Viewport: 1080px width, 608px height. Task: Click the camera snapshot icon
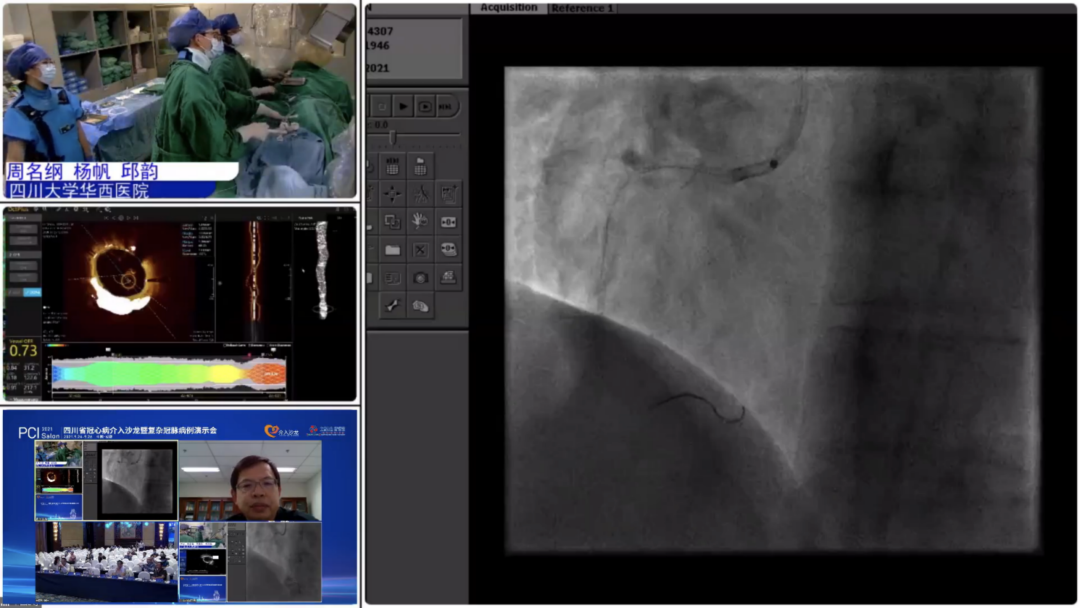420,278
